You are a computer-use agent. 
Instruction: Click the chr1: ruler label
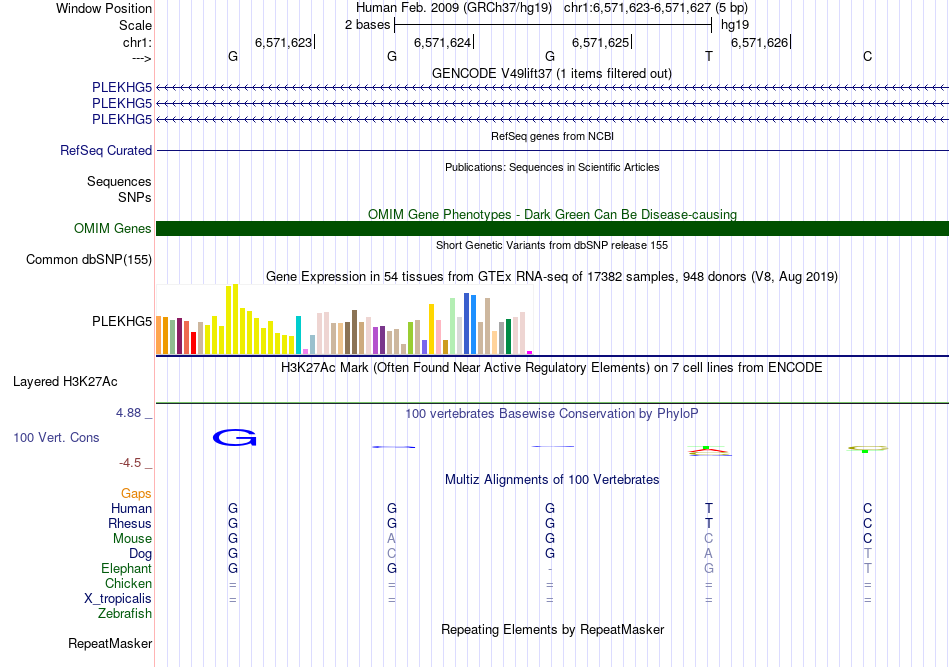(137, 42)
